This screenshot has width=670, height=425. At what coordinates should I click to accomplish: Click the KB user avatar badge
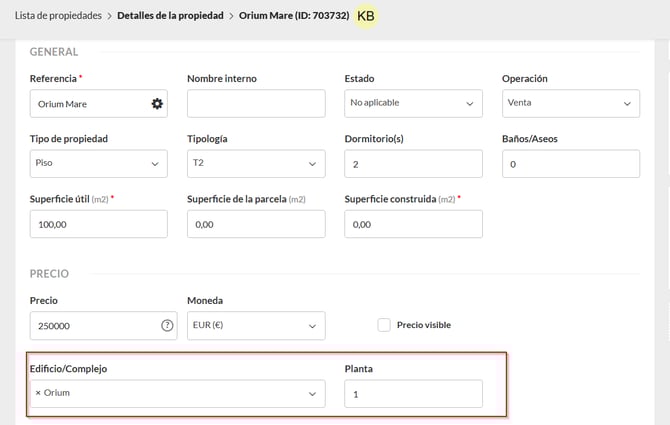click(x=366, y=16)
